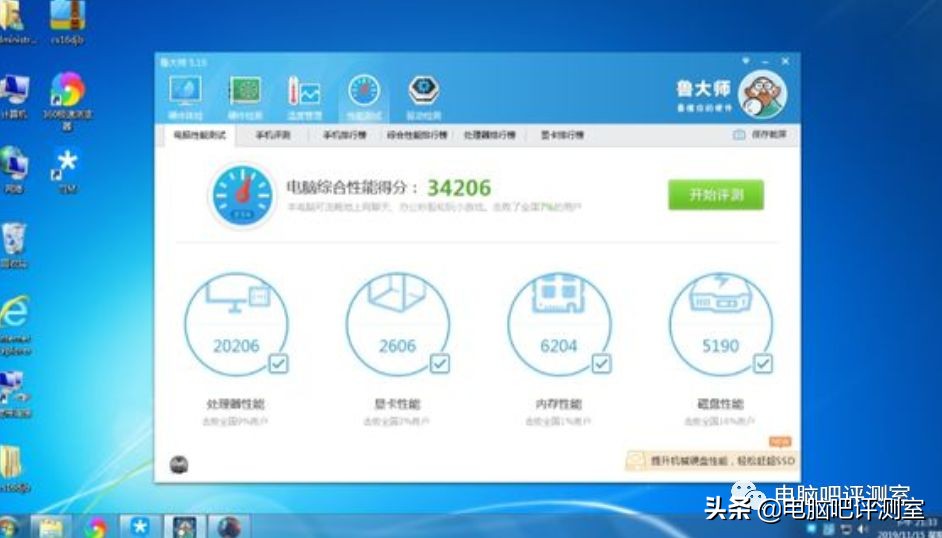942x538 pixels.
Task: Switch to the 手机排行榜 tab
Action: tap(345, 135)
